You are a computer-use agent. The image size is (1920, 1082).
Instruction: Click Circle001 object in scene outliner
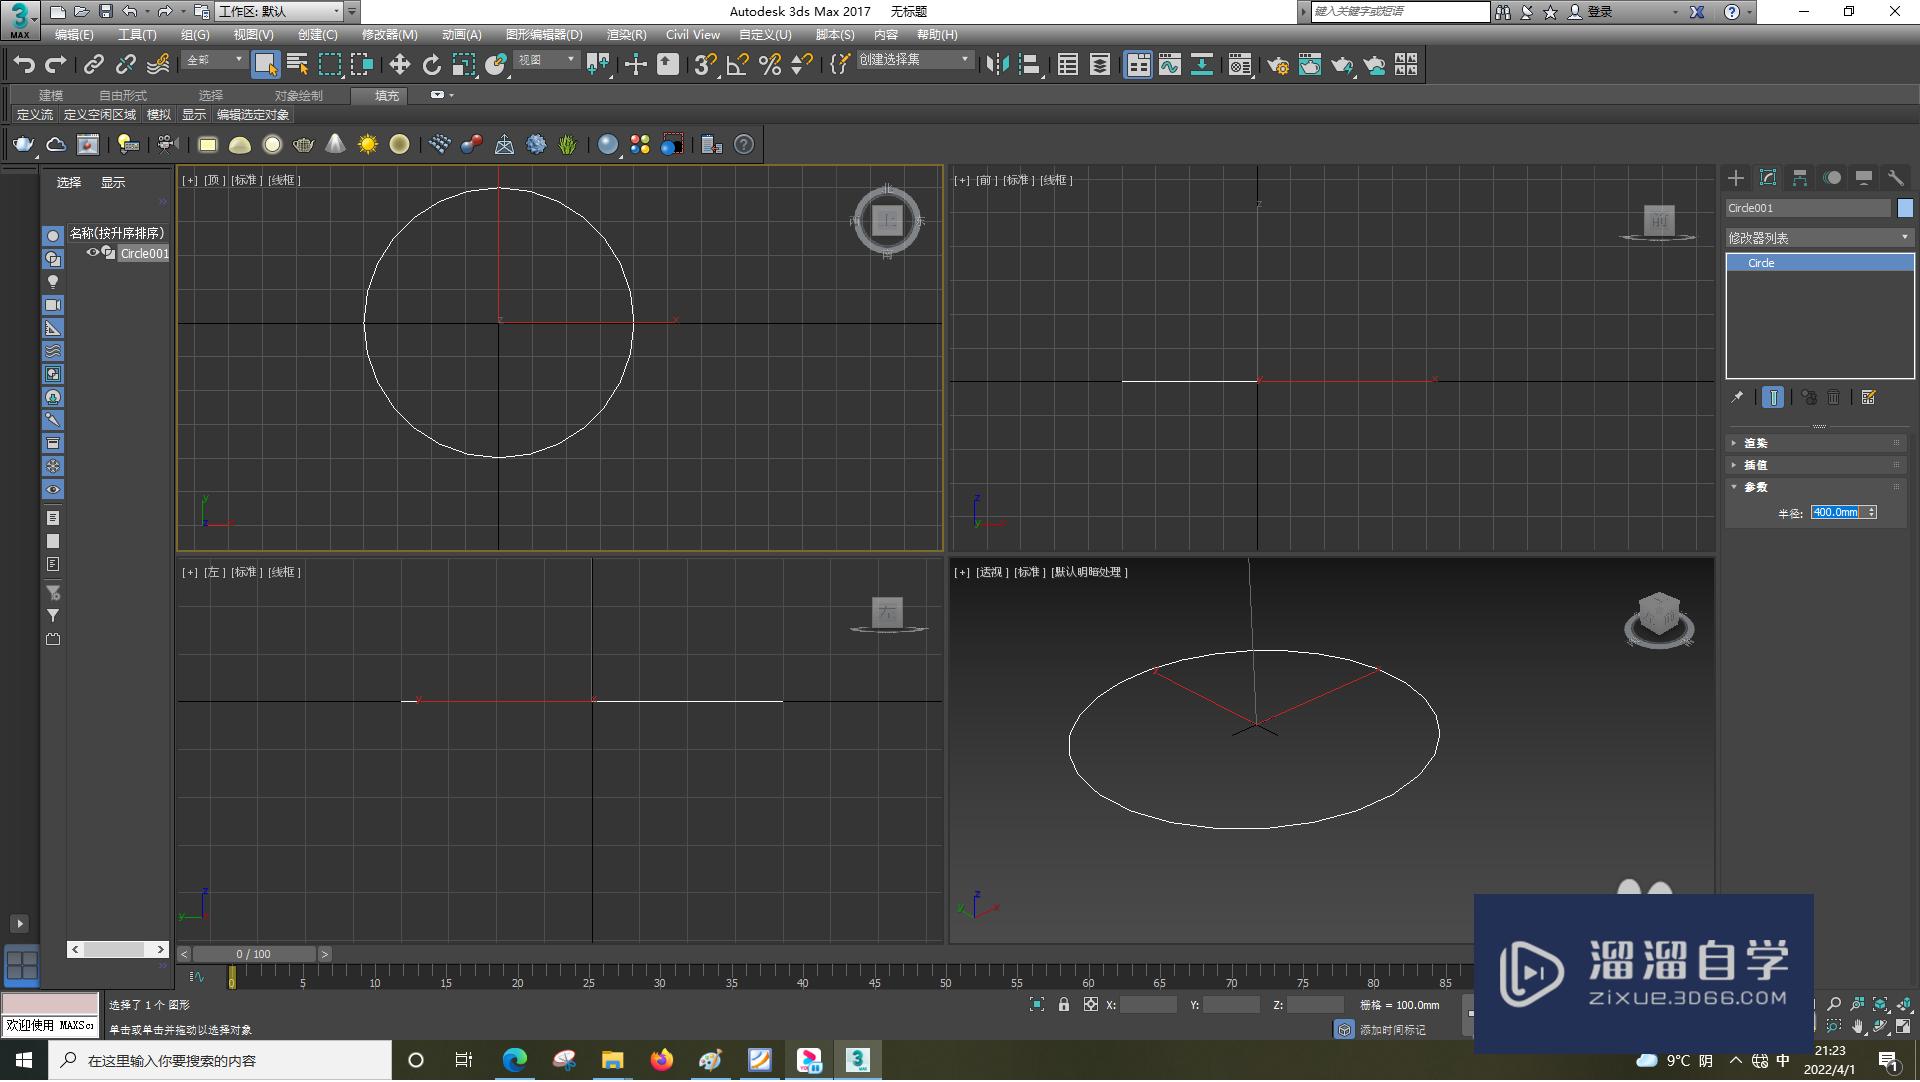(144, 253)
